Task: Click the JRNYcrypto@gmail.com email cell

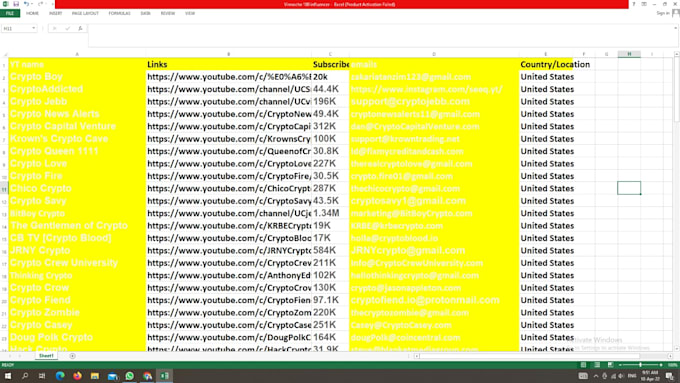Action: [x=434, y=251]
